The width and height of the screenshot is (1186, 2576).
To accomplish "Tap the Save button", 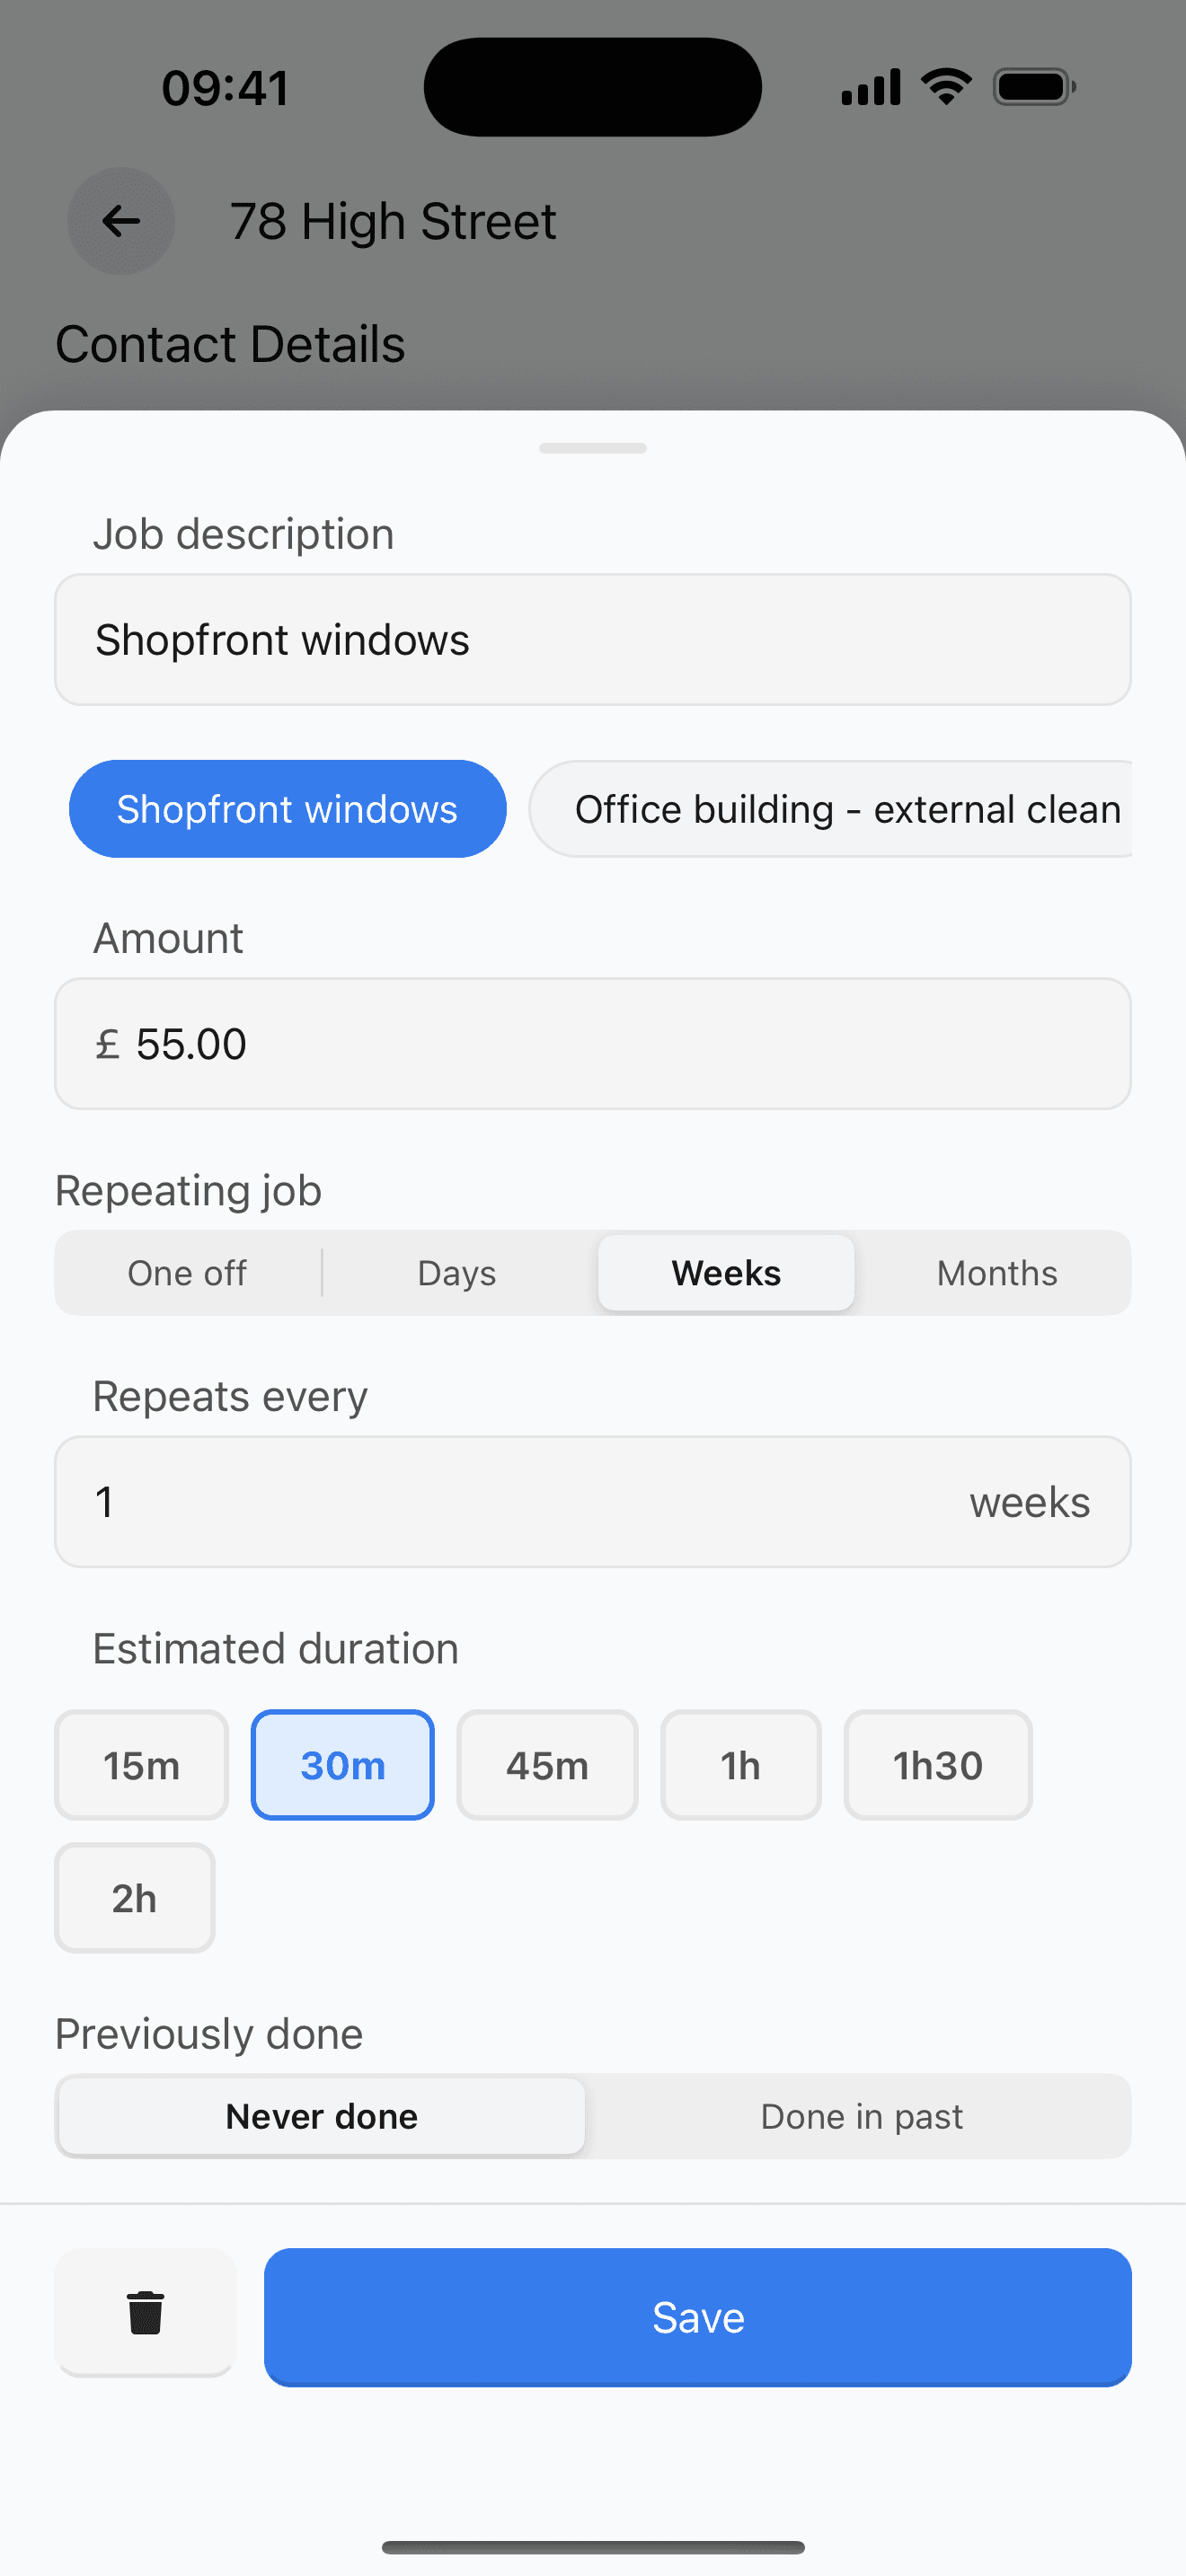I will 697,2316.
